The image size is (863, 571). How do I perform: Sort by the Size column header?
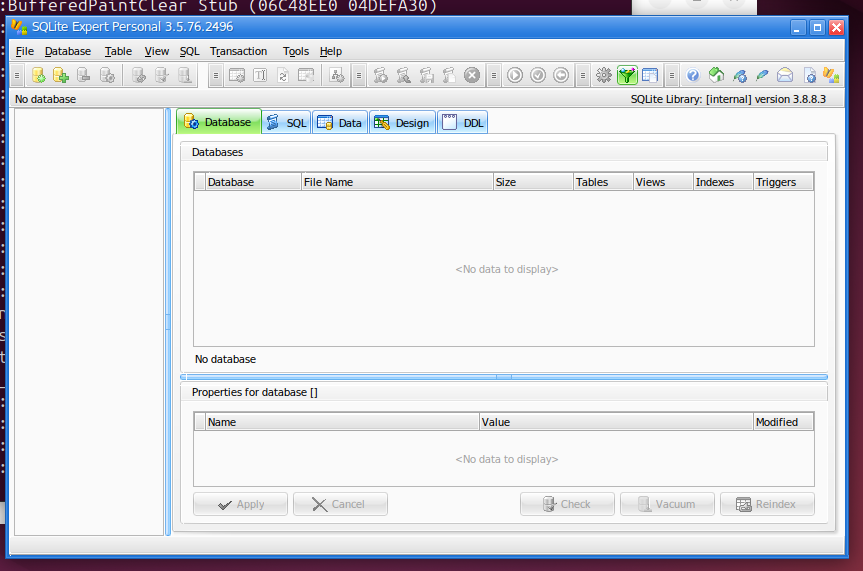tap(533, 182)
